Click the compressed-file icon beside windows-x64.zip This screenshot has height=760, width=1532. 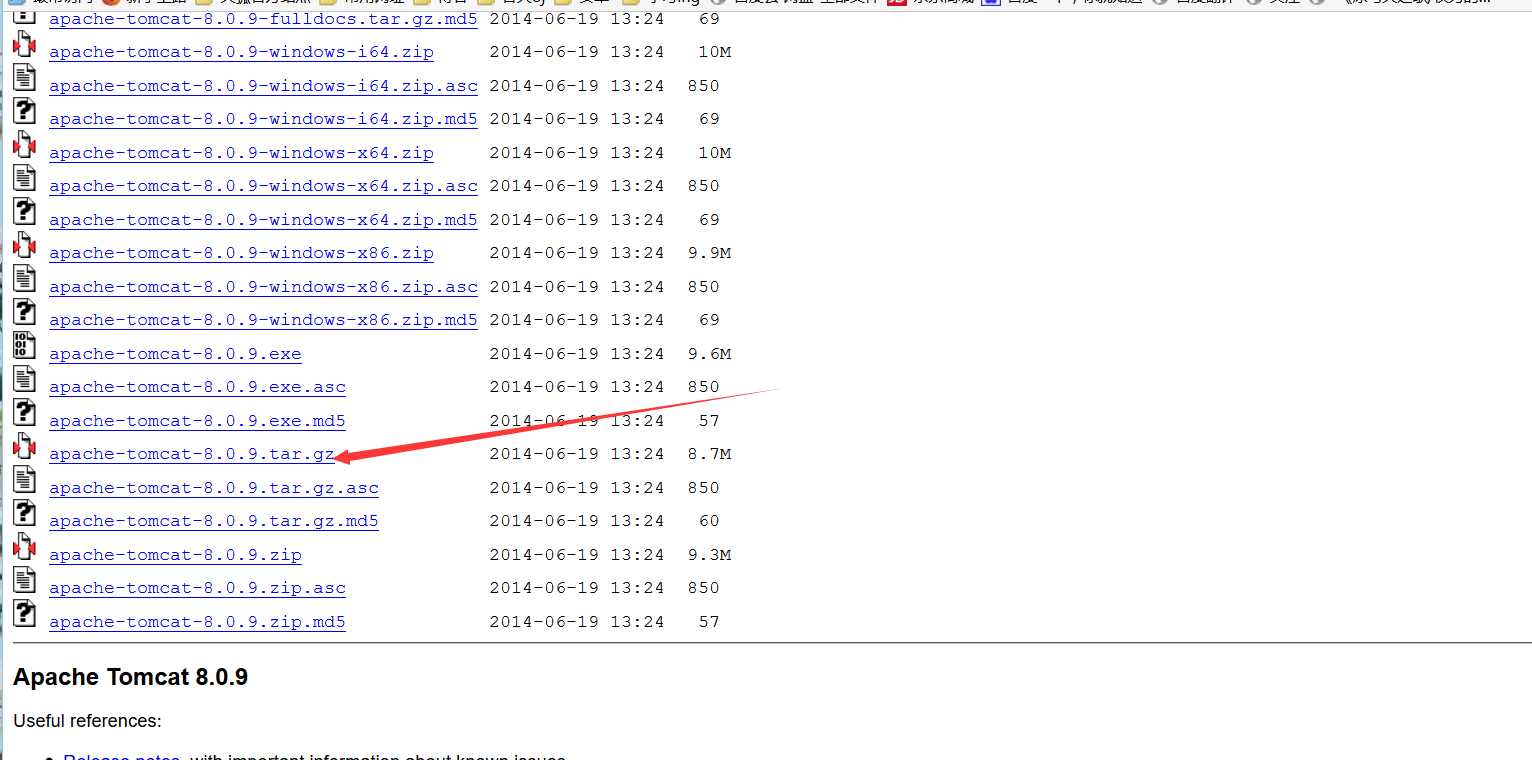24,145
